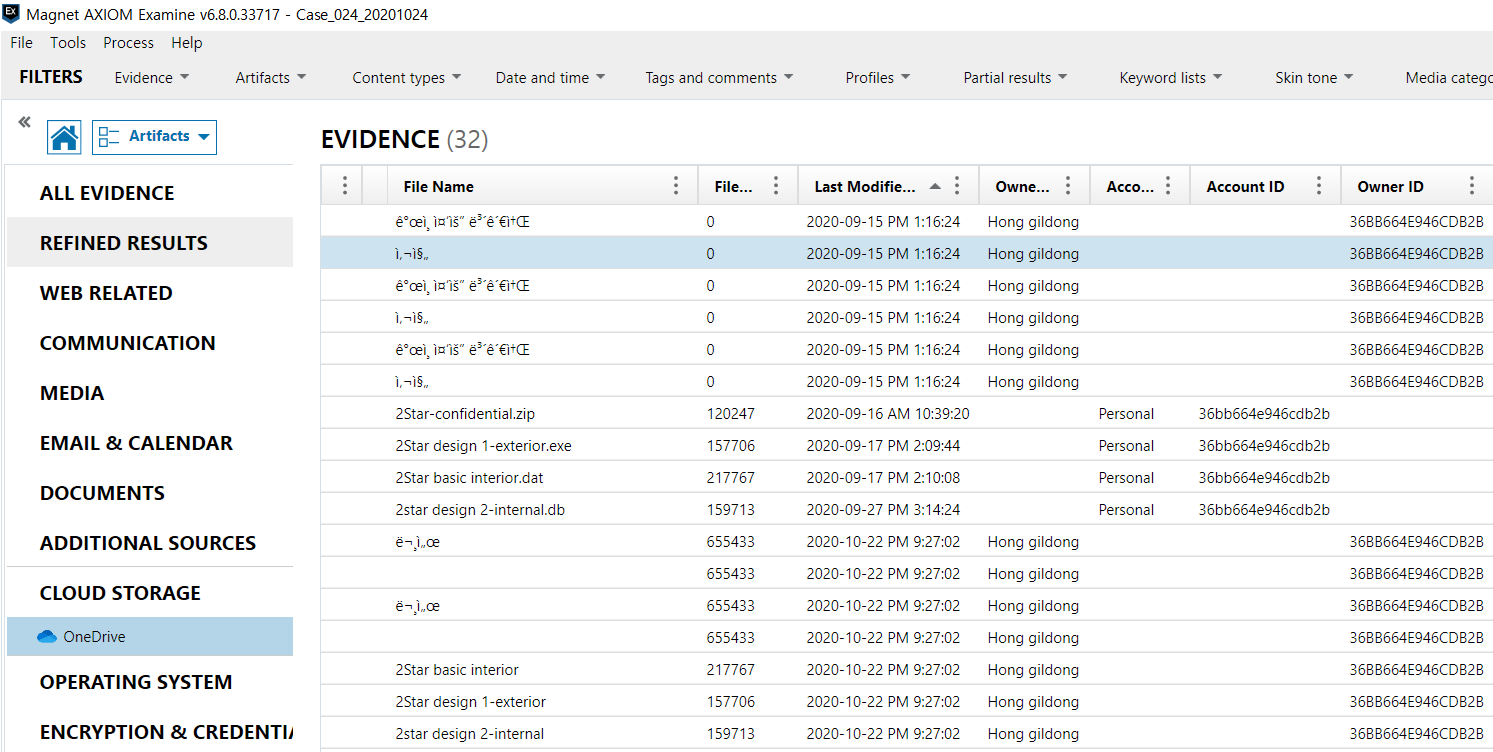Select the 2Star design 1-exterior row
Image resolution: width=1493 pixels, height=752 pixels.
click(907, 702)
